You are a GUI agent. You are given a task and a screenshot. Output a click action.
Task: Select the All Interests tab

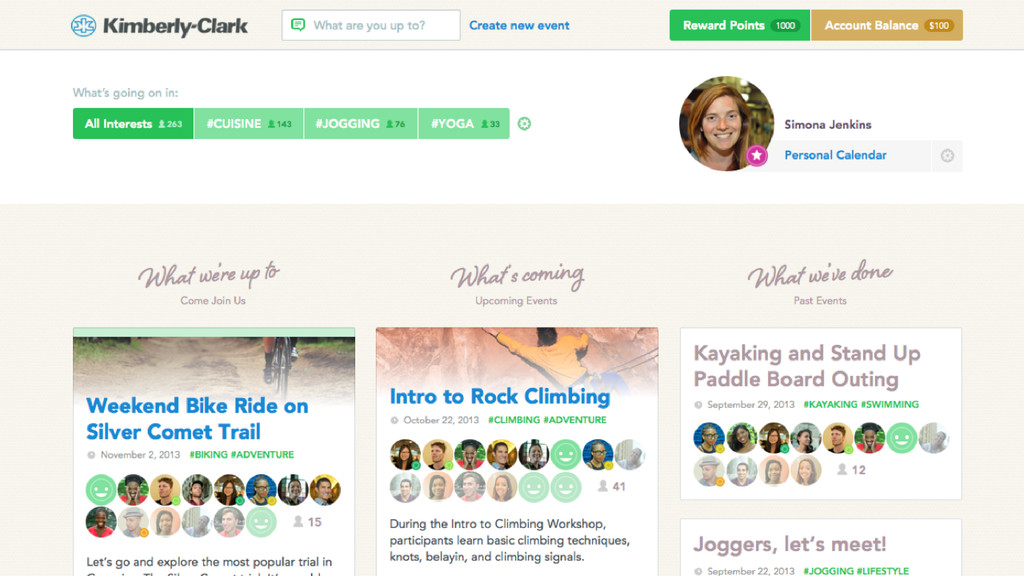point(133,123)
